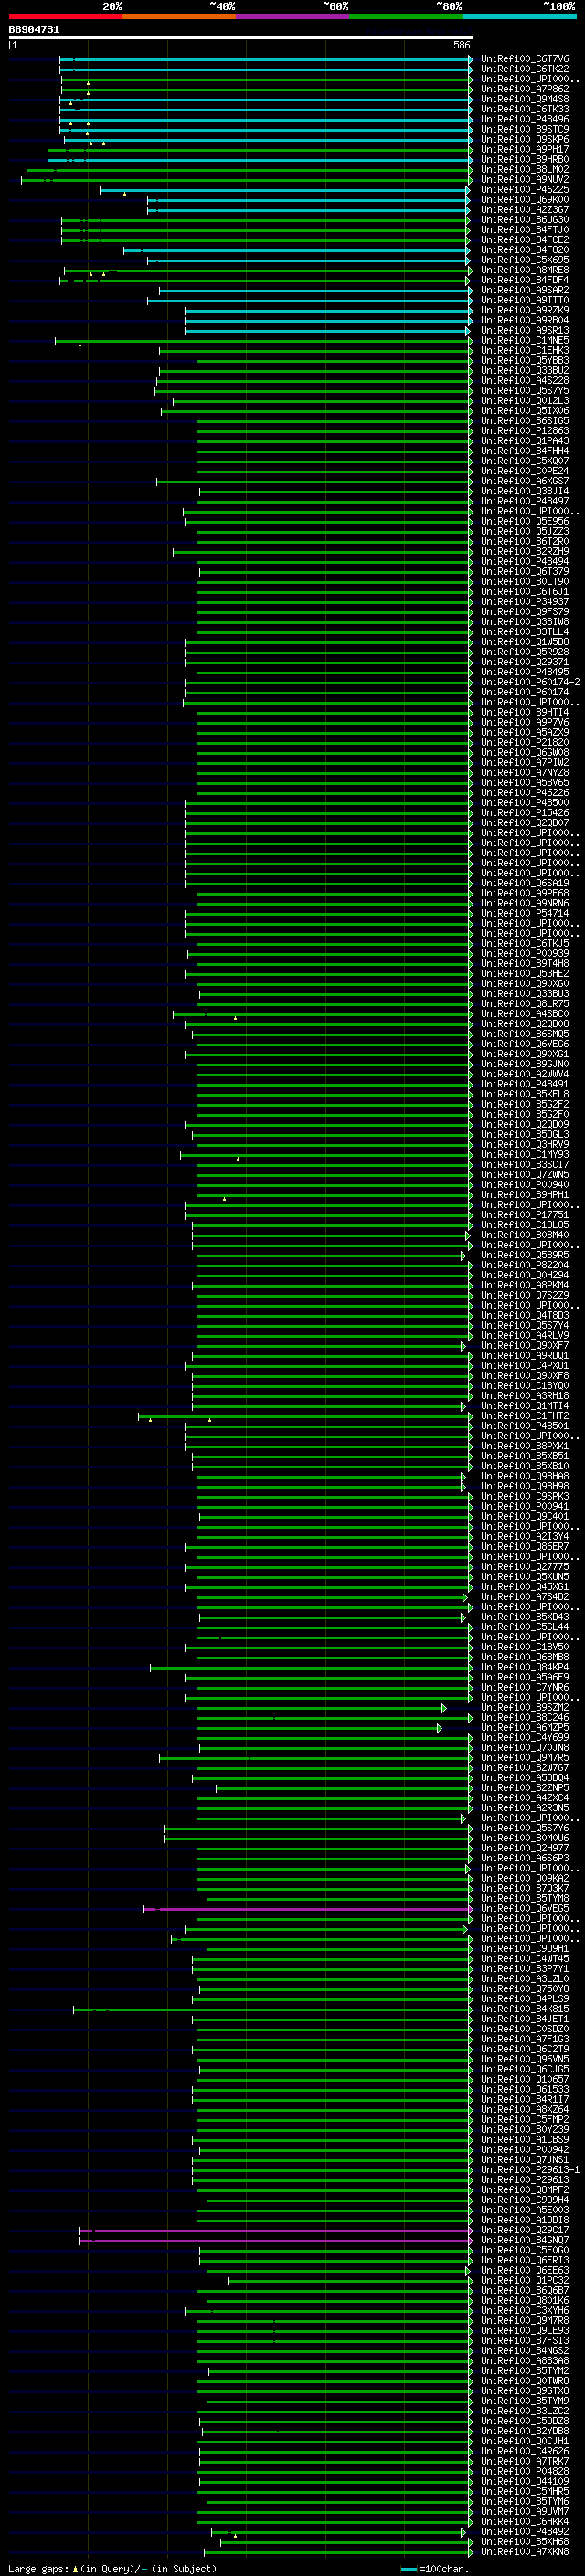Viewport: 585px width, 2576px height.
Task: Open the UniRef100_Q9M4S8 hit
Action: click(524, 99)
